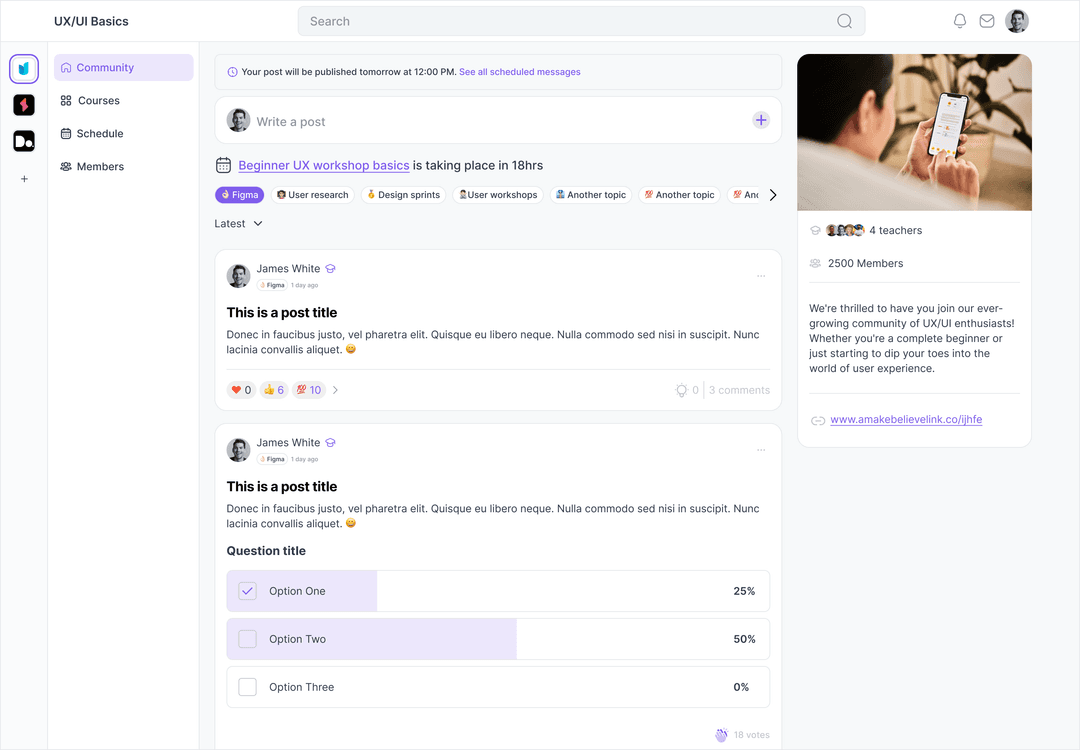Select the second Another topic chip
This screenshot has height=750, width=1080.
click(x=680, y=195)
